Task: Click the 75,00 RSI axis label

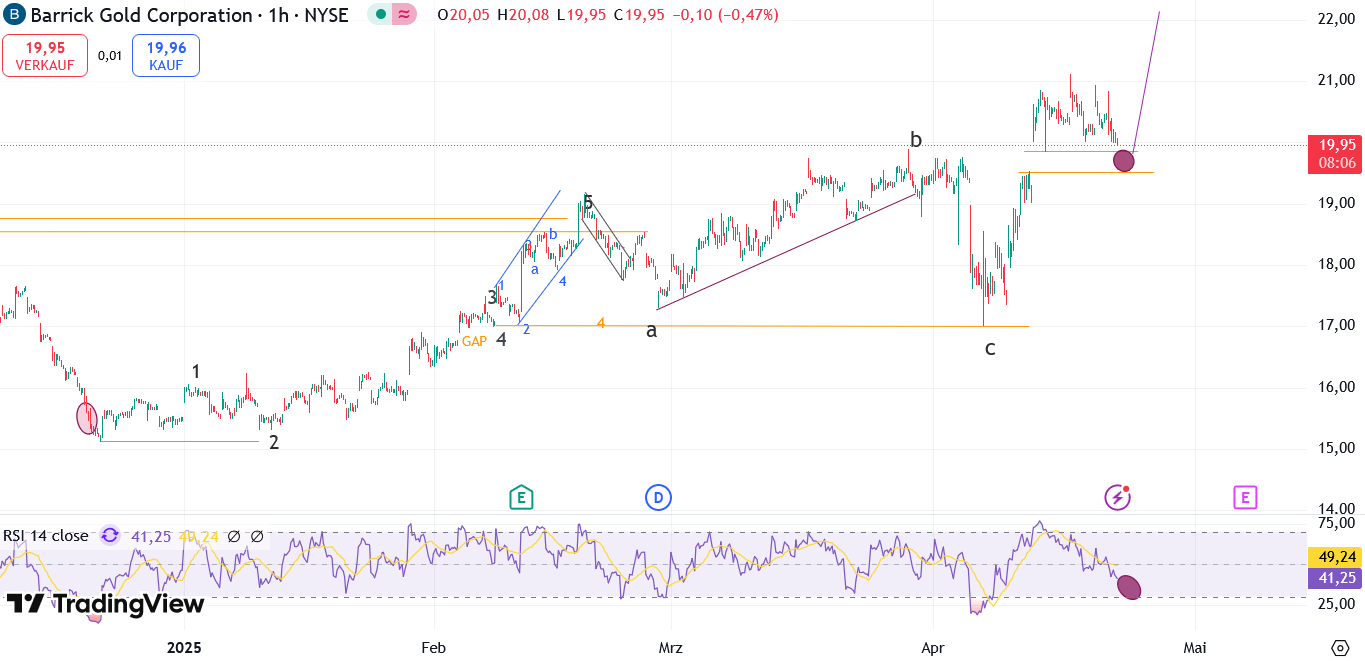Action: click(1336, 523)
